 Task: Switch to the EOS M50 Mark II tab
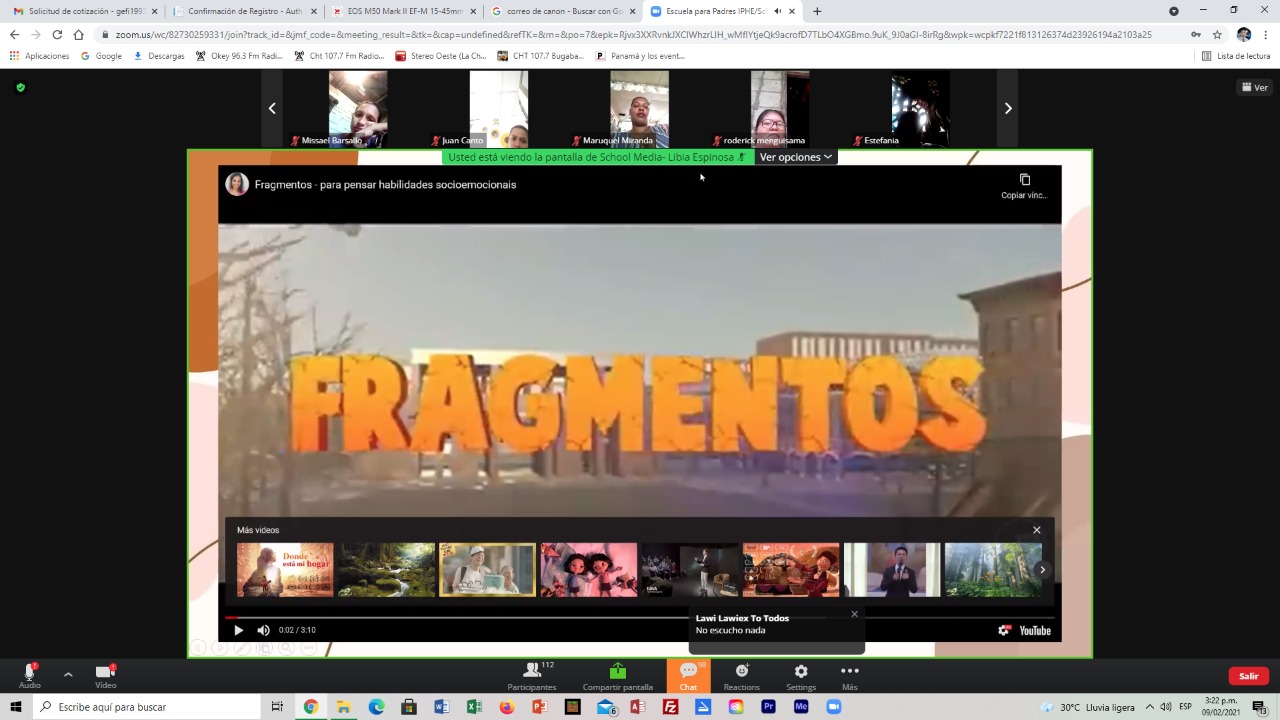(x=404, y=11)
